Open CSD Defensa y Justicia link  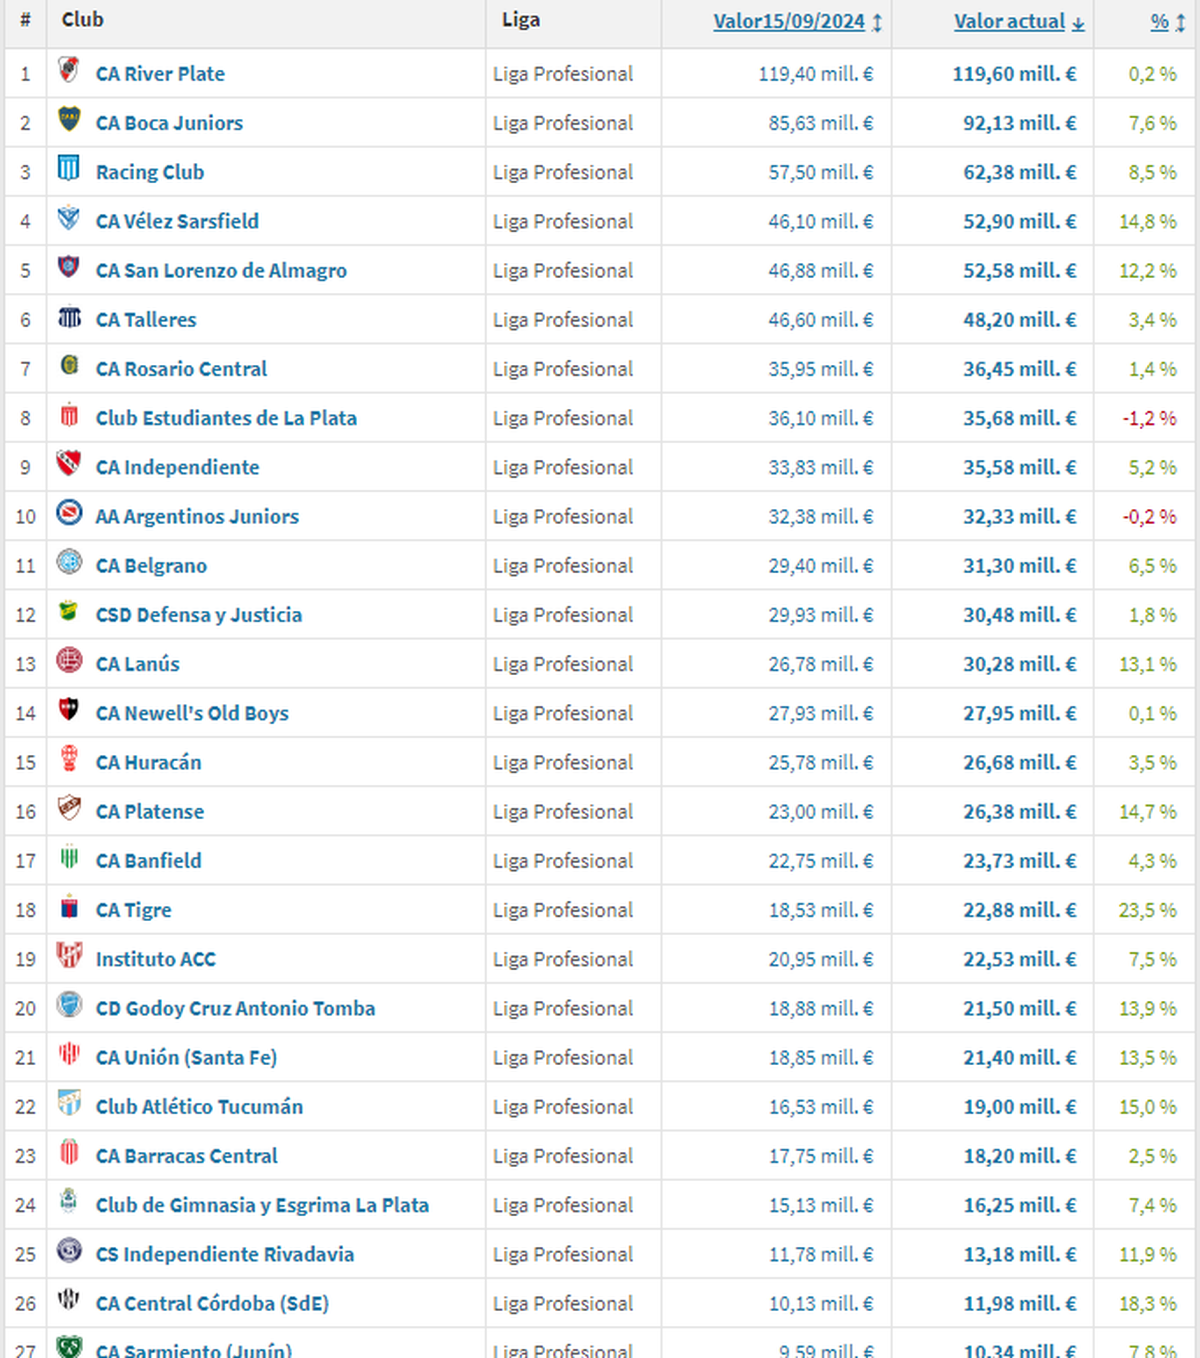[199, 615]
